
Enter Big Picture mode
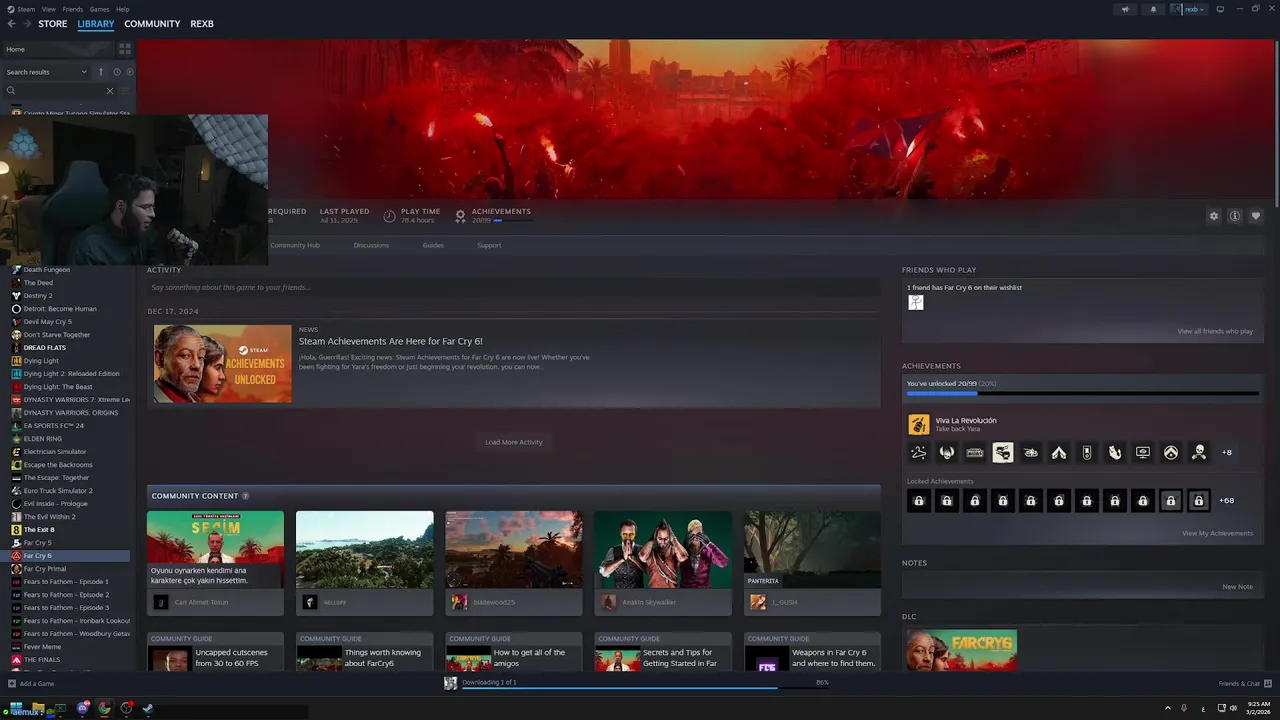tap(1220, 9)
